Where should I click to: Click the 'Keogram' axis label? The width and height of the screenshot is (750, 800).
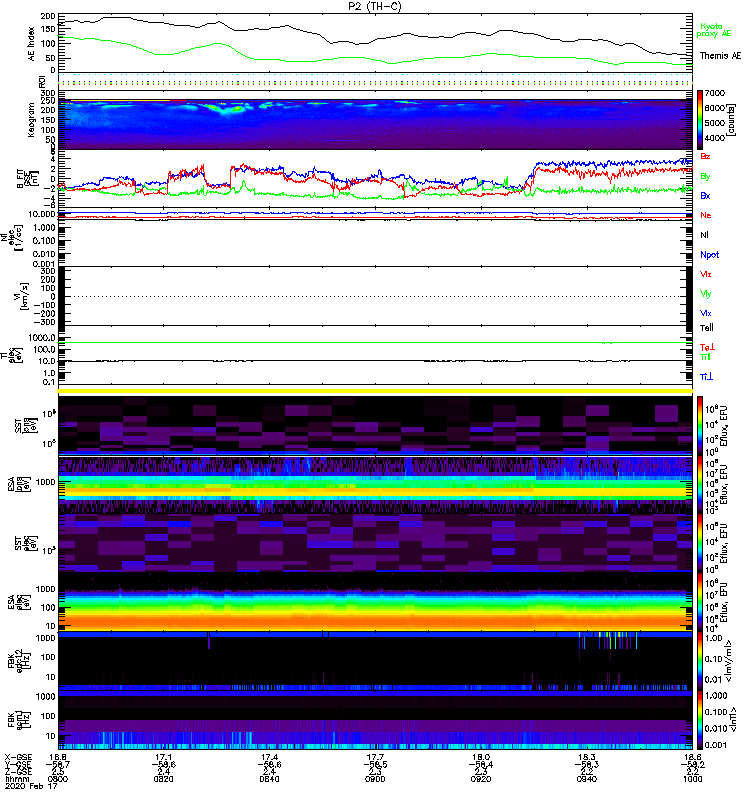(31, 119)
